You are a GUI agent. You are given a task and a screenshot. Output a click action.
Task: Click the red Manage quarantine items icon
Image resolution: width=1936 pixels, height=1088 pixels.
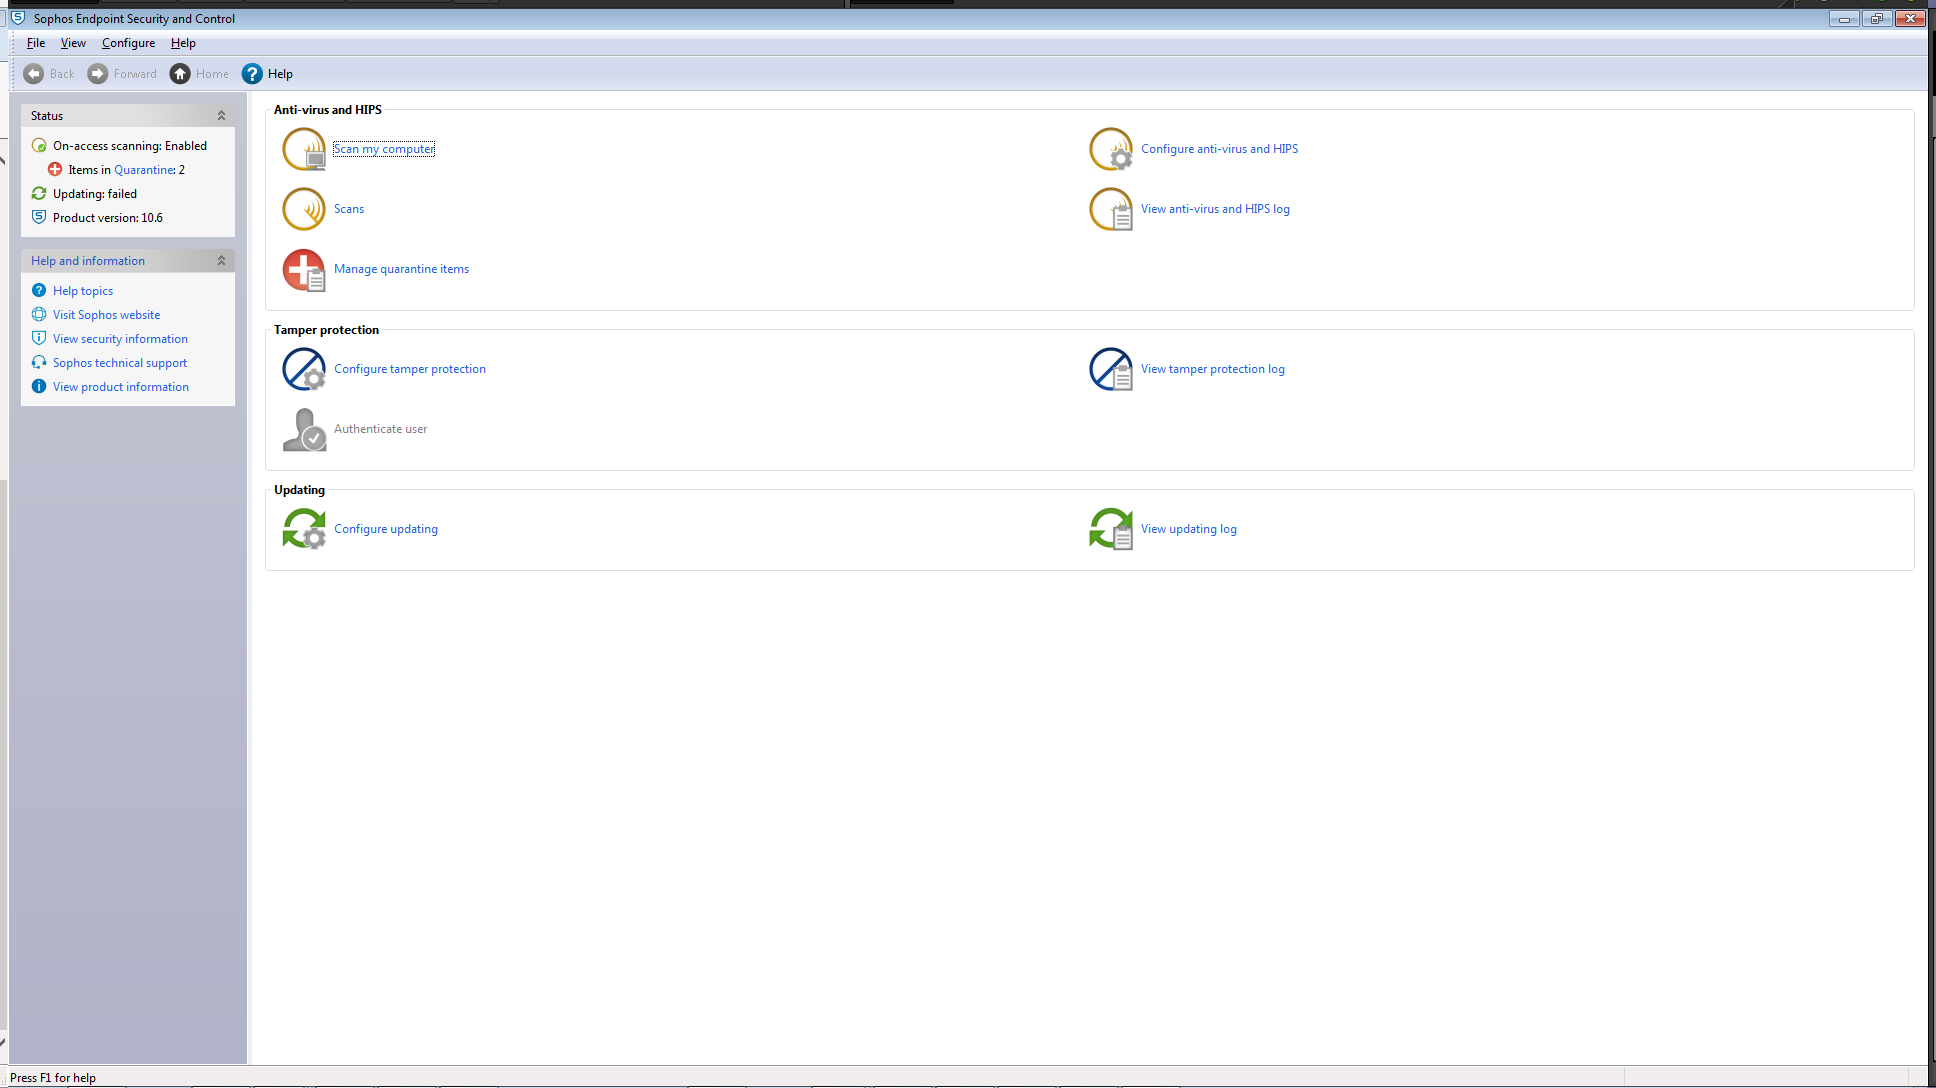[x=304, y=269]
